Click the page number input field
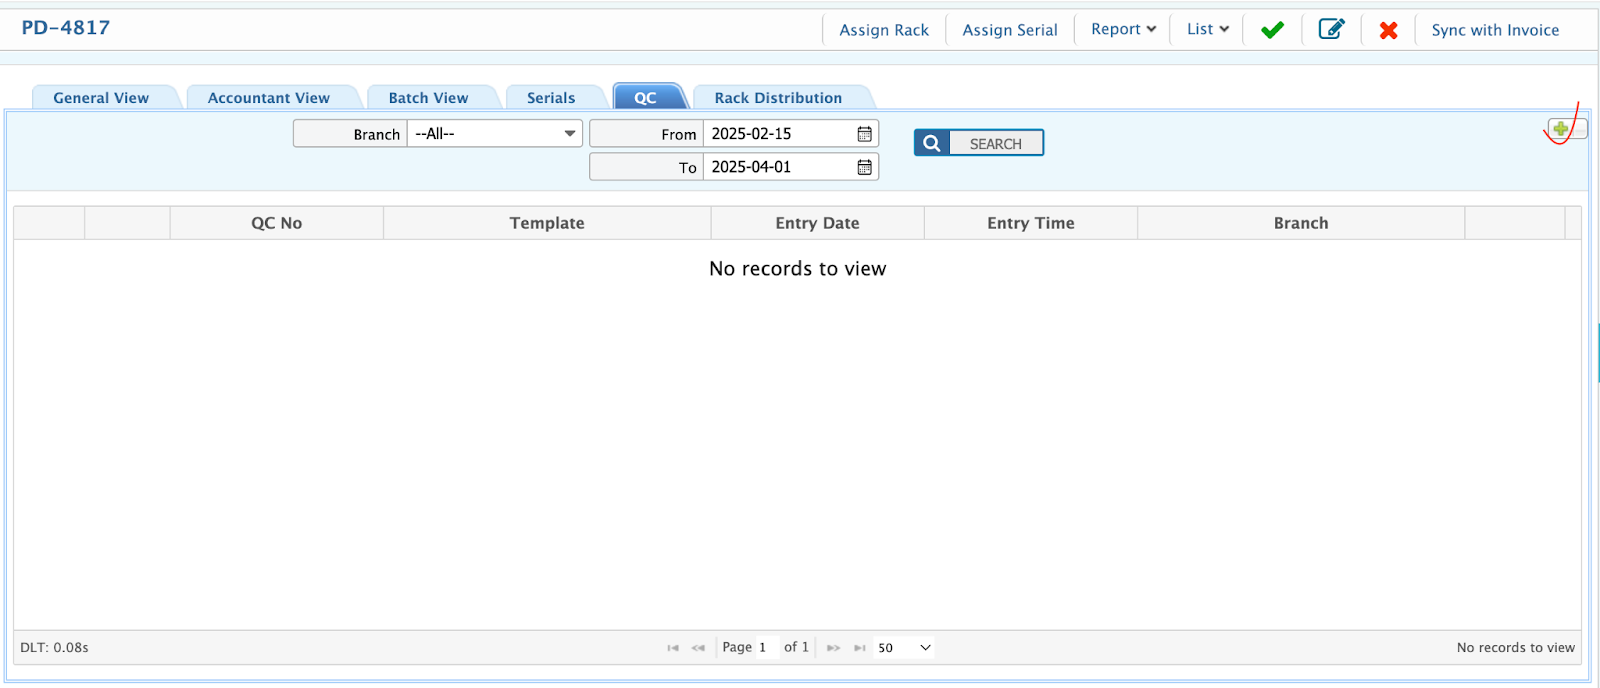The height and width of the screenshot is (688, 1600). pyautogui.click(x=765, y=648)
